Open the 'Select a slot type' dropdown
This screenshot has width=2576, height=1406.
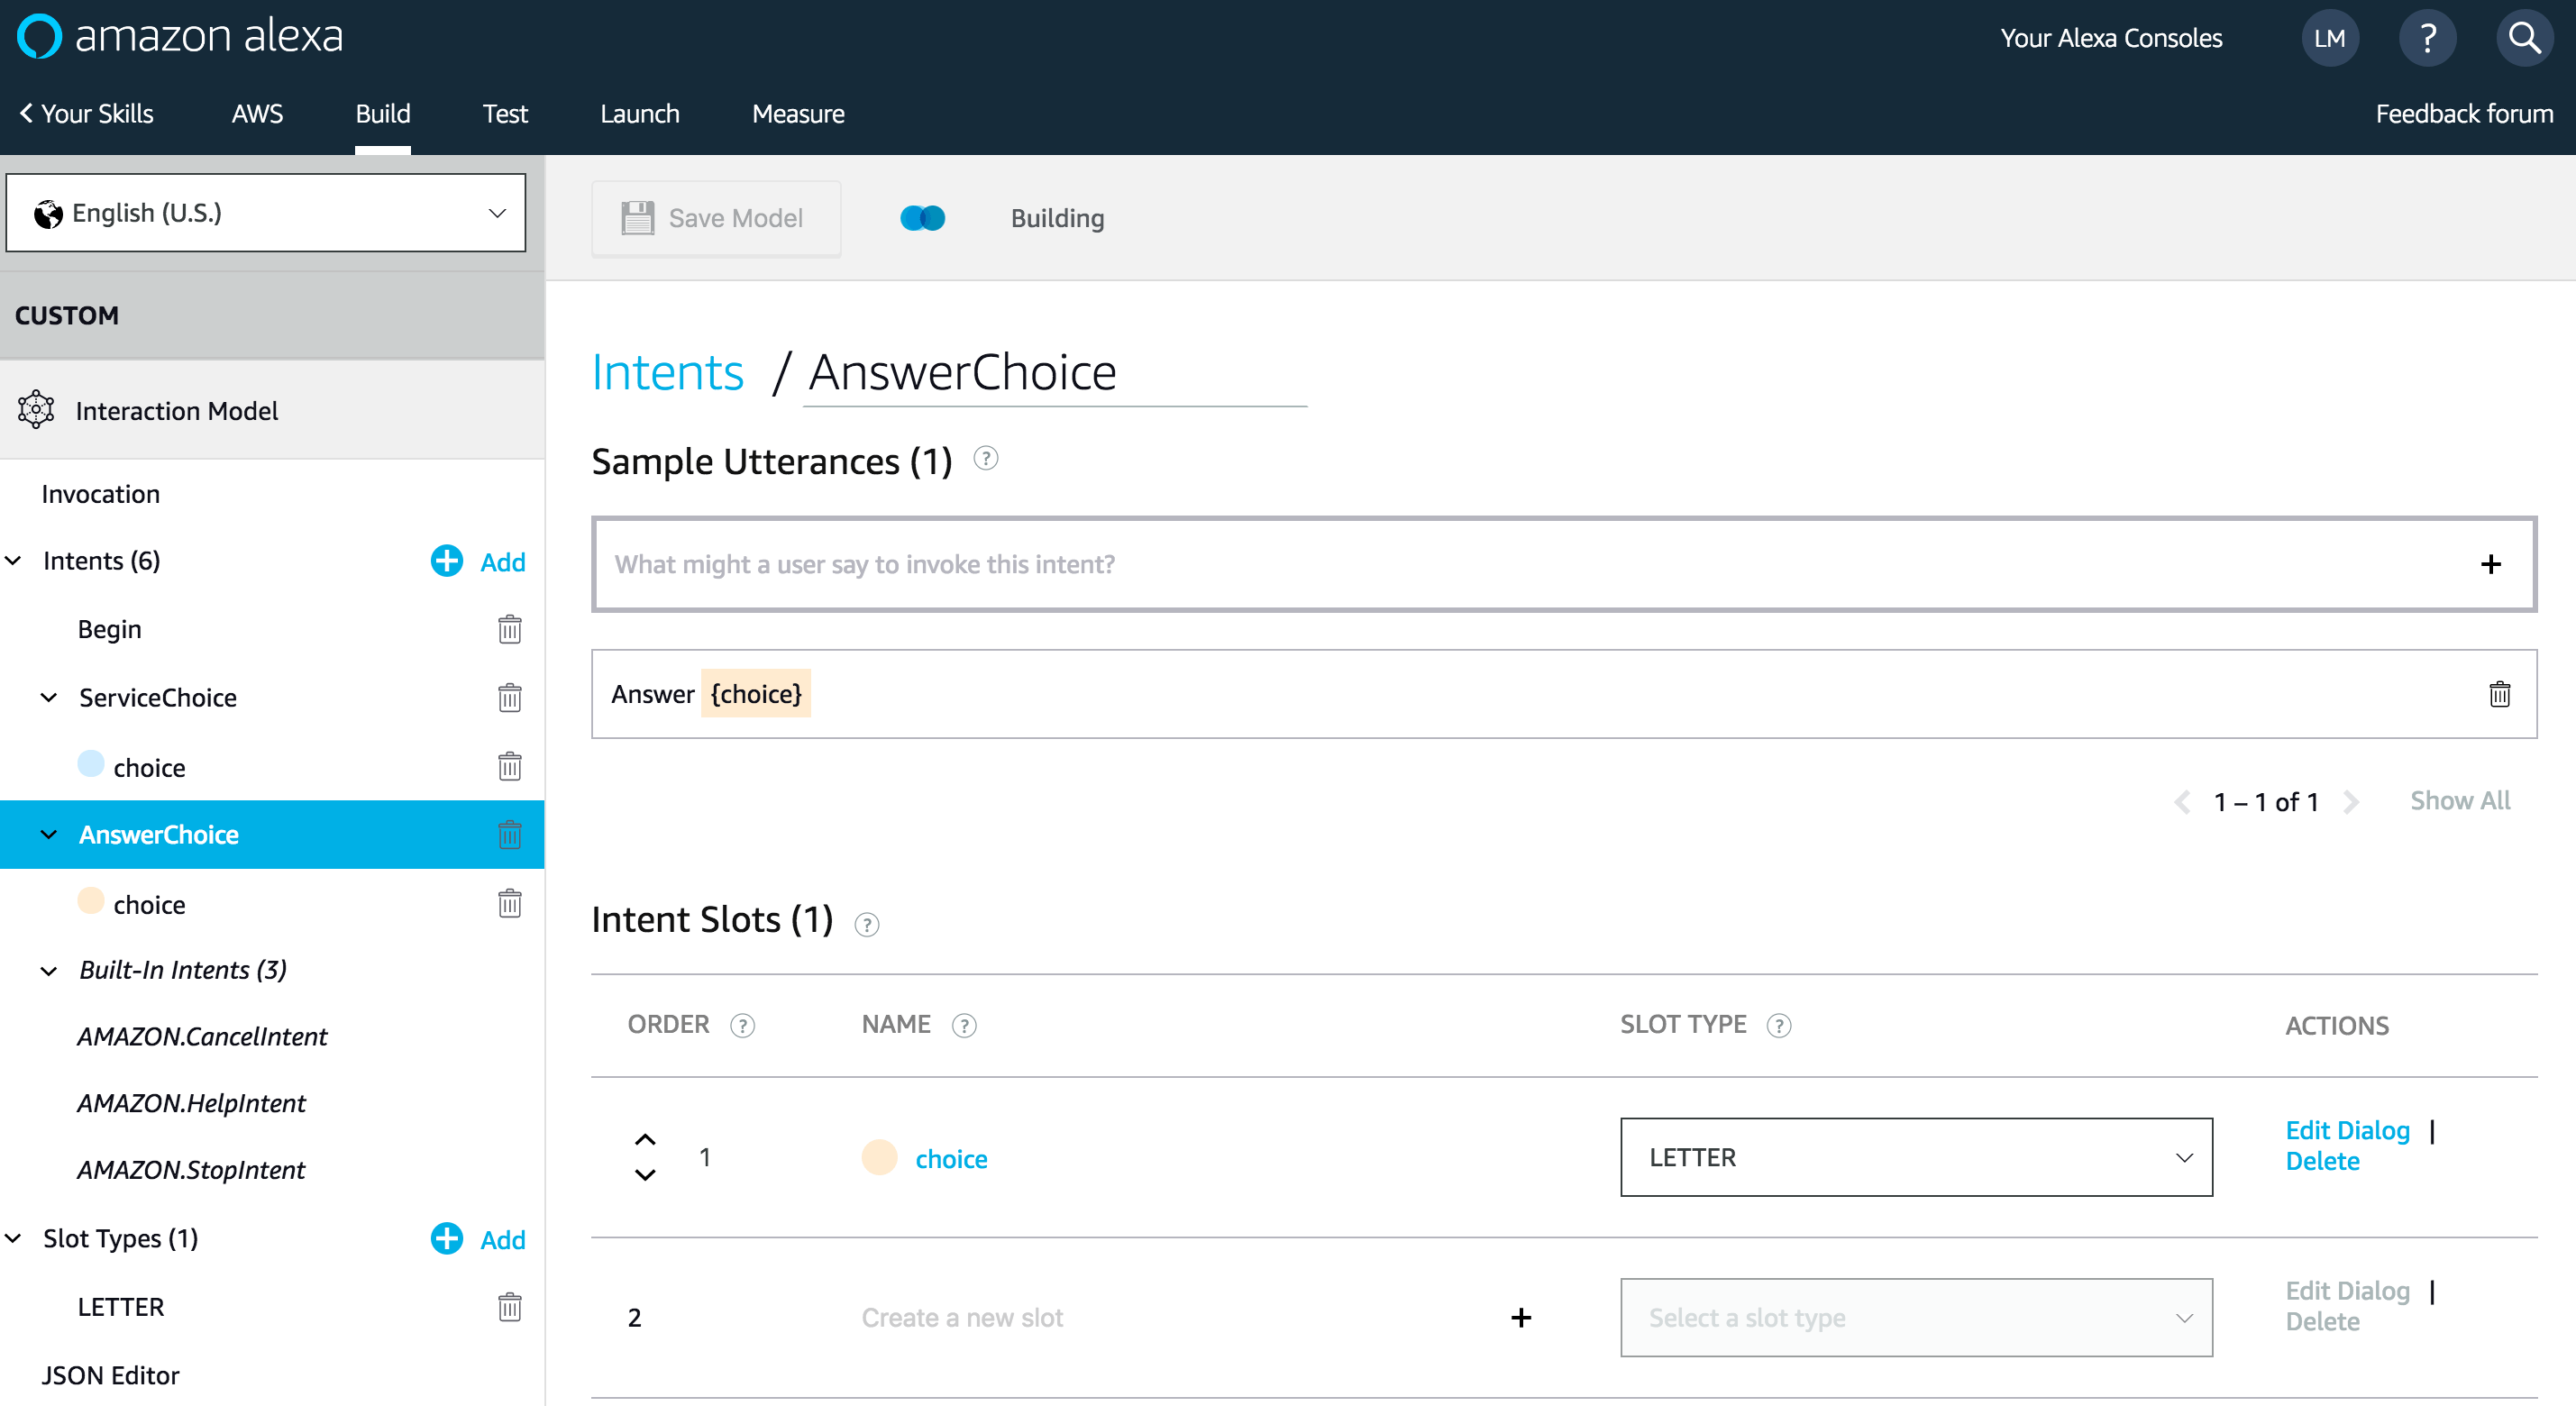pyautogui.click(x=1916, y=1317)
